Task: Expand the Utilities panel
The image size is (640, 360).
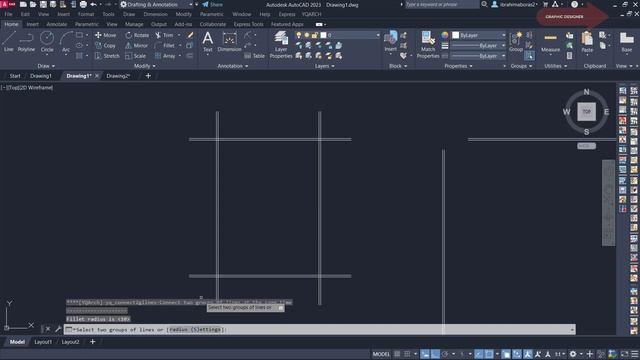Action: point(556,66)
